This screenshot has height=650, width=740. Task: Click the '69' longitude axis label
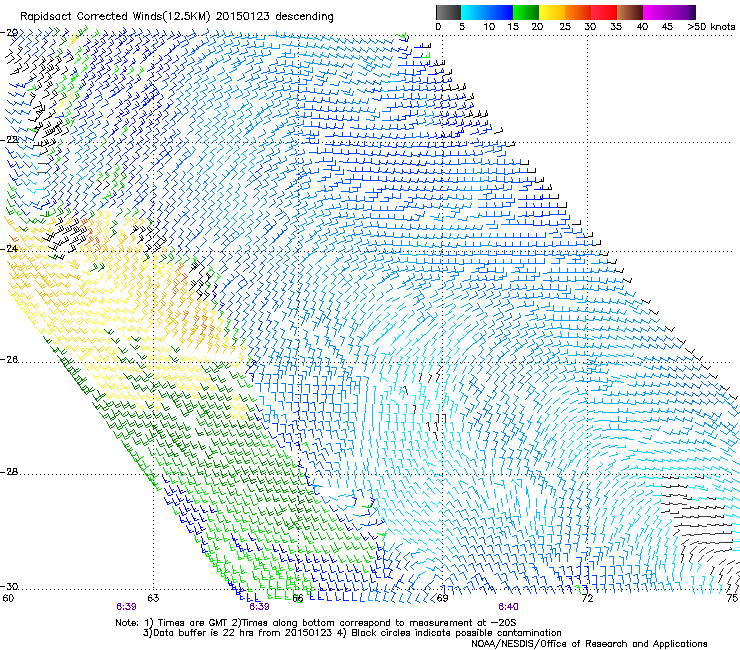coord(442,598)
